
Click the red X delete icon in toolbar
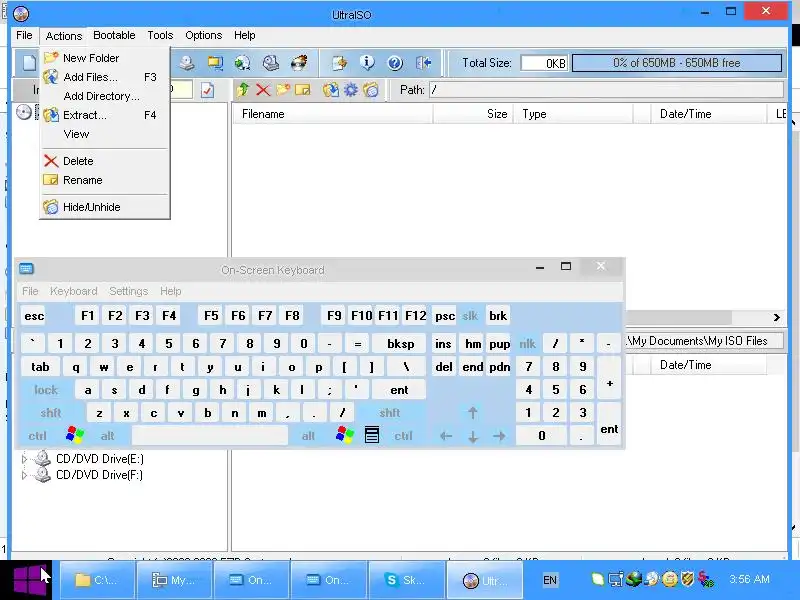click(x=263, y=90)
